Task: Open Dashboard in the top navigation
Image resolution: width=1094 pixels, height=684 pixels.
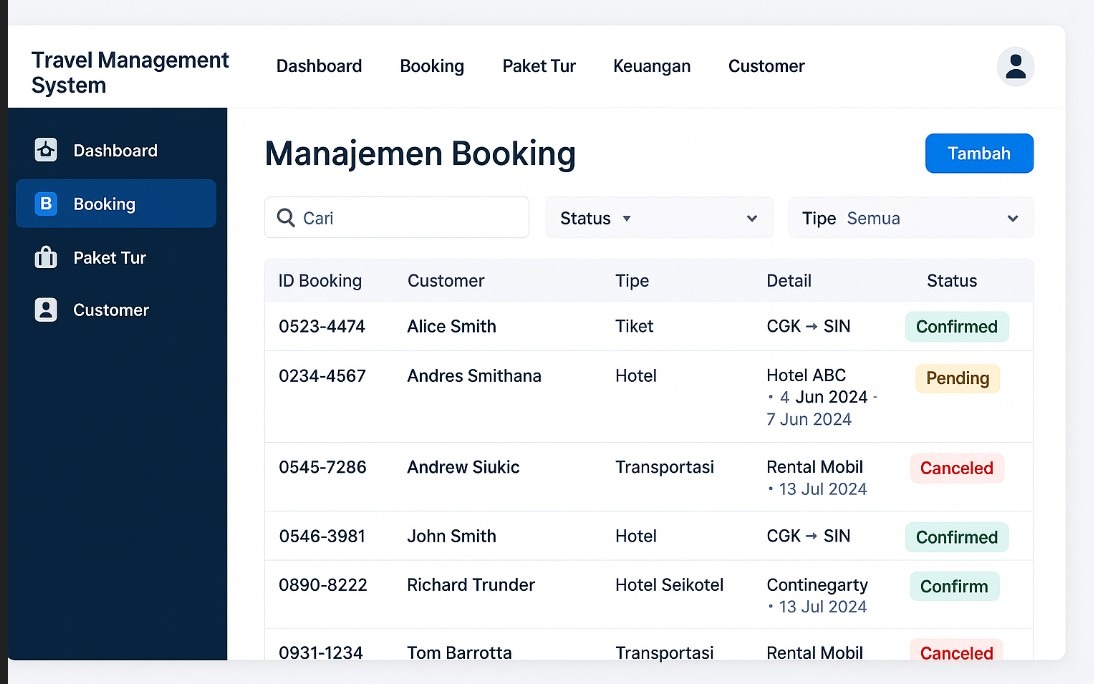Action: coord(319,66)
